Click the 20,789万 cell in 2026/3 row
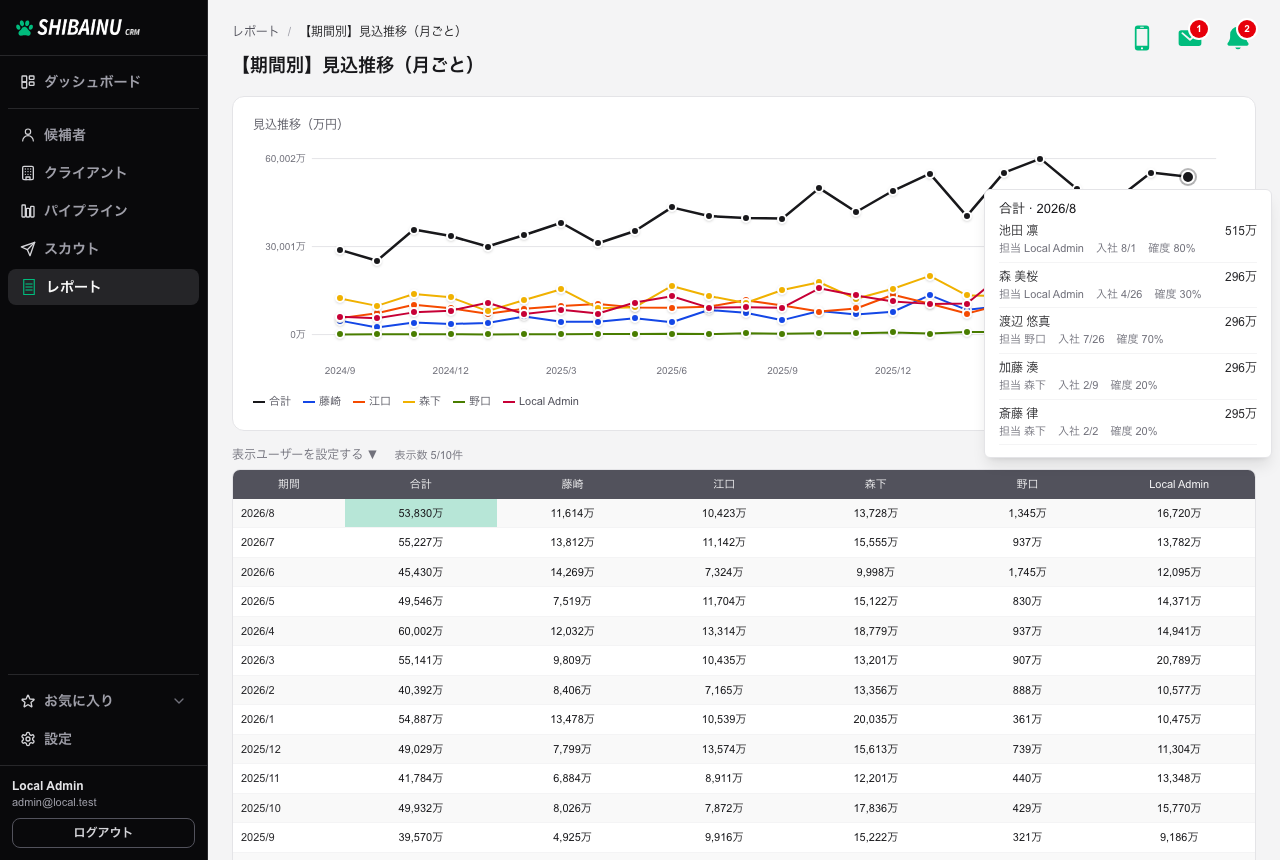 coord(1179,661)
